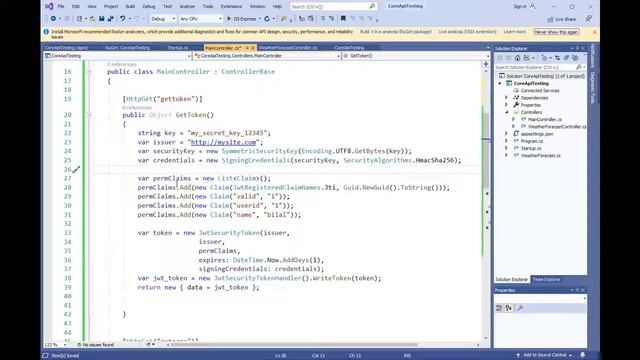640x360 pixels.
Task: Click the search magnifier icon in title bar
Action: coord(372,7)
